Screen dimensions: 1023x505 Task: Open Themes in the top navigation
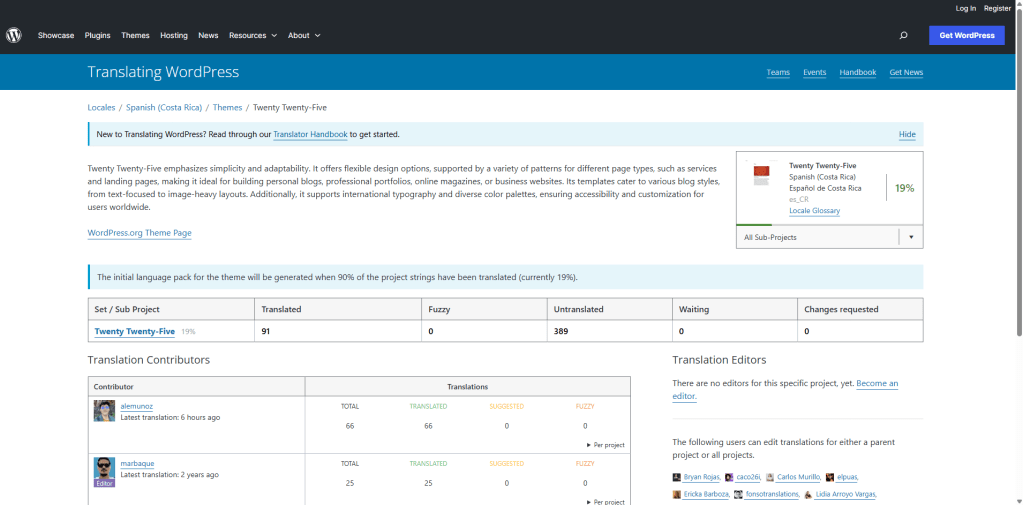135,35
